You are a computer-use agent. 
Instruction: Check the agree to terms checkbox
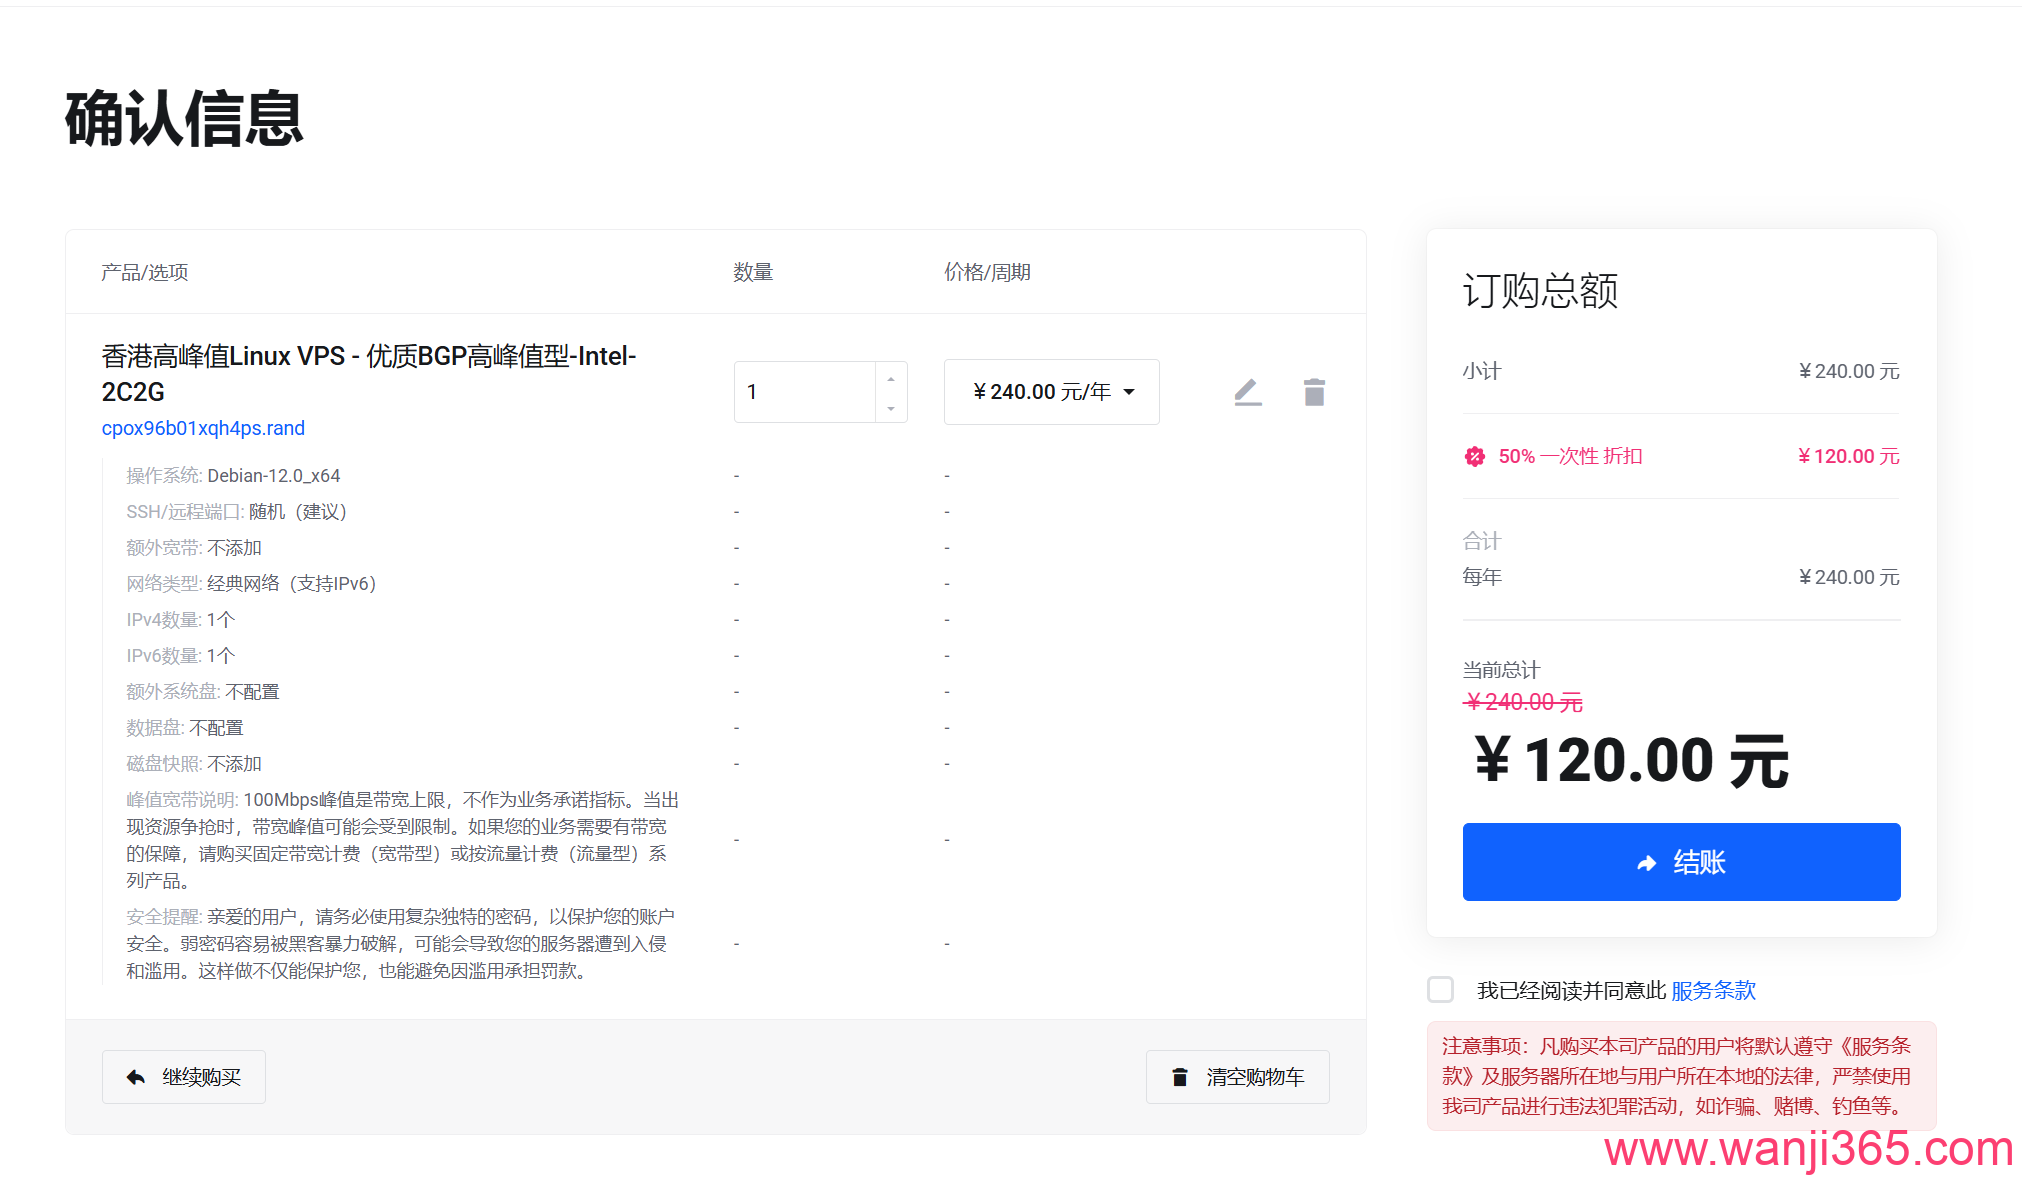click(x=1440, y=990)
